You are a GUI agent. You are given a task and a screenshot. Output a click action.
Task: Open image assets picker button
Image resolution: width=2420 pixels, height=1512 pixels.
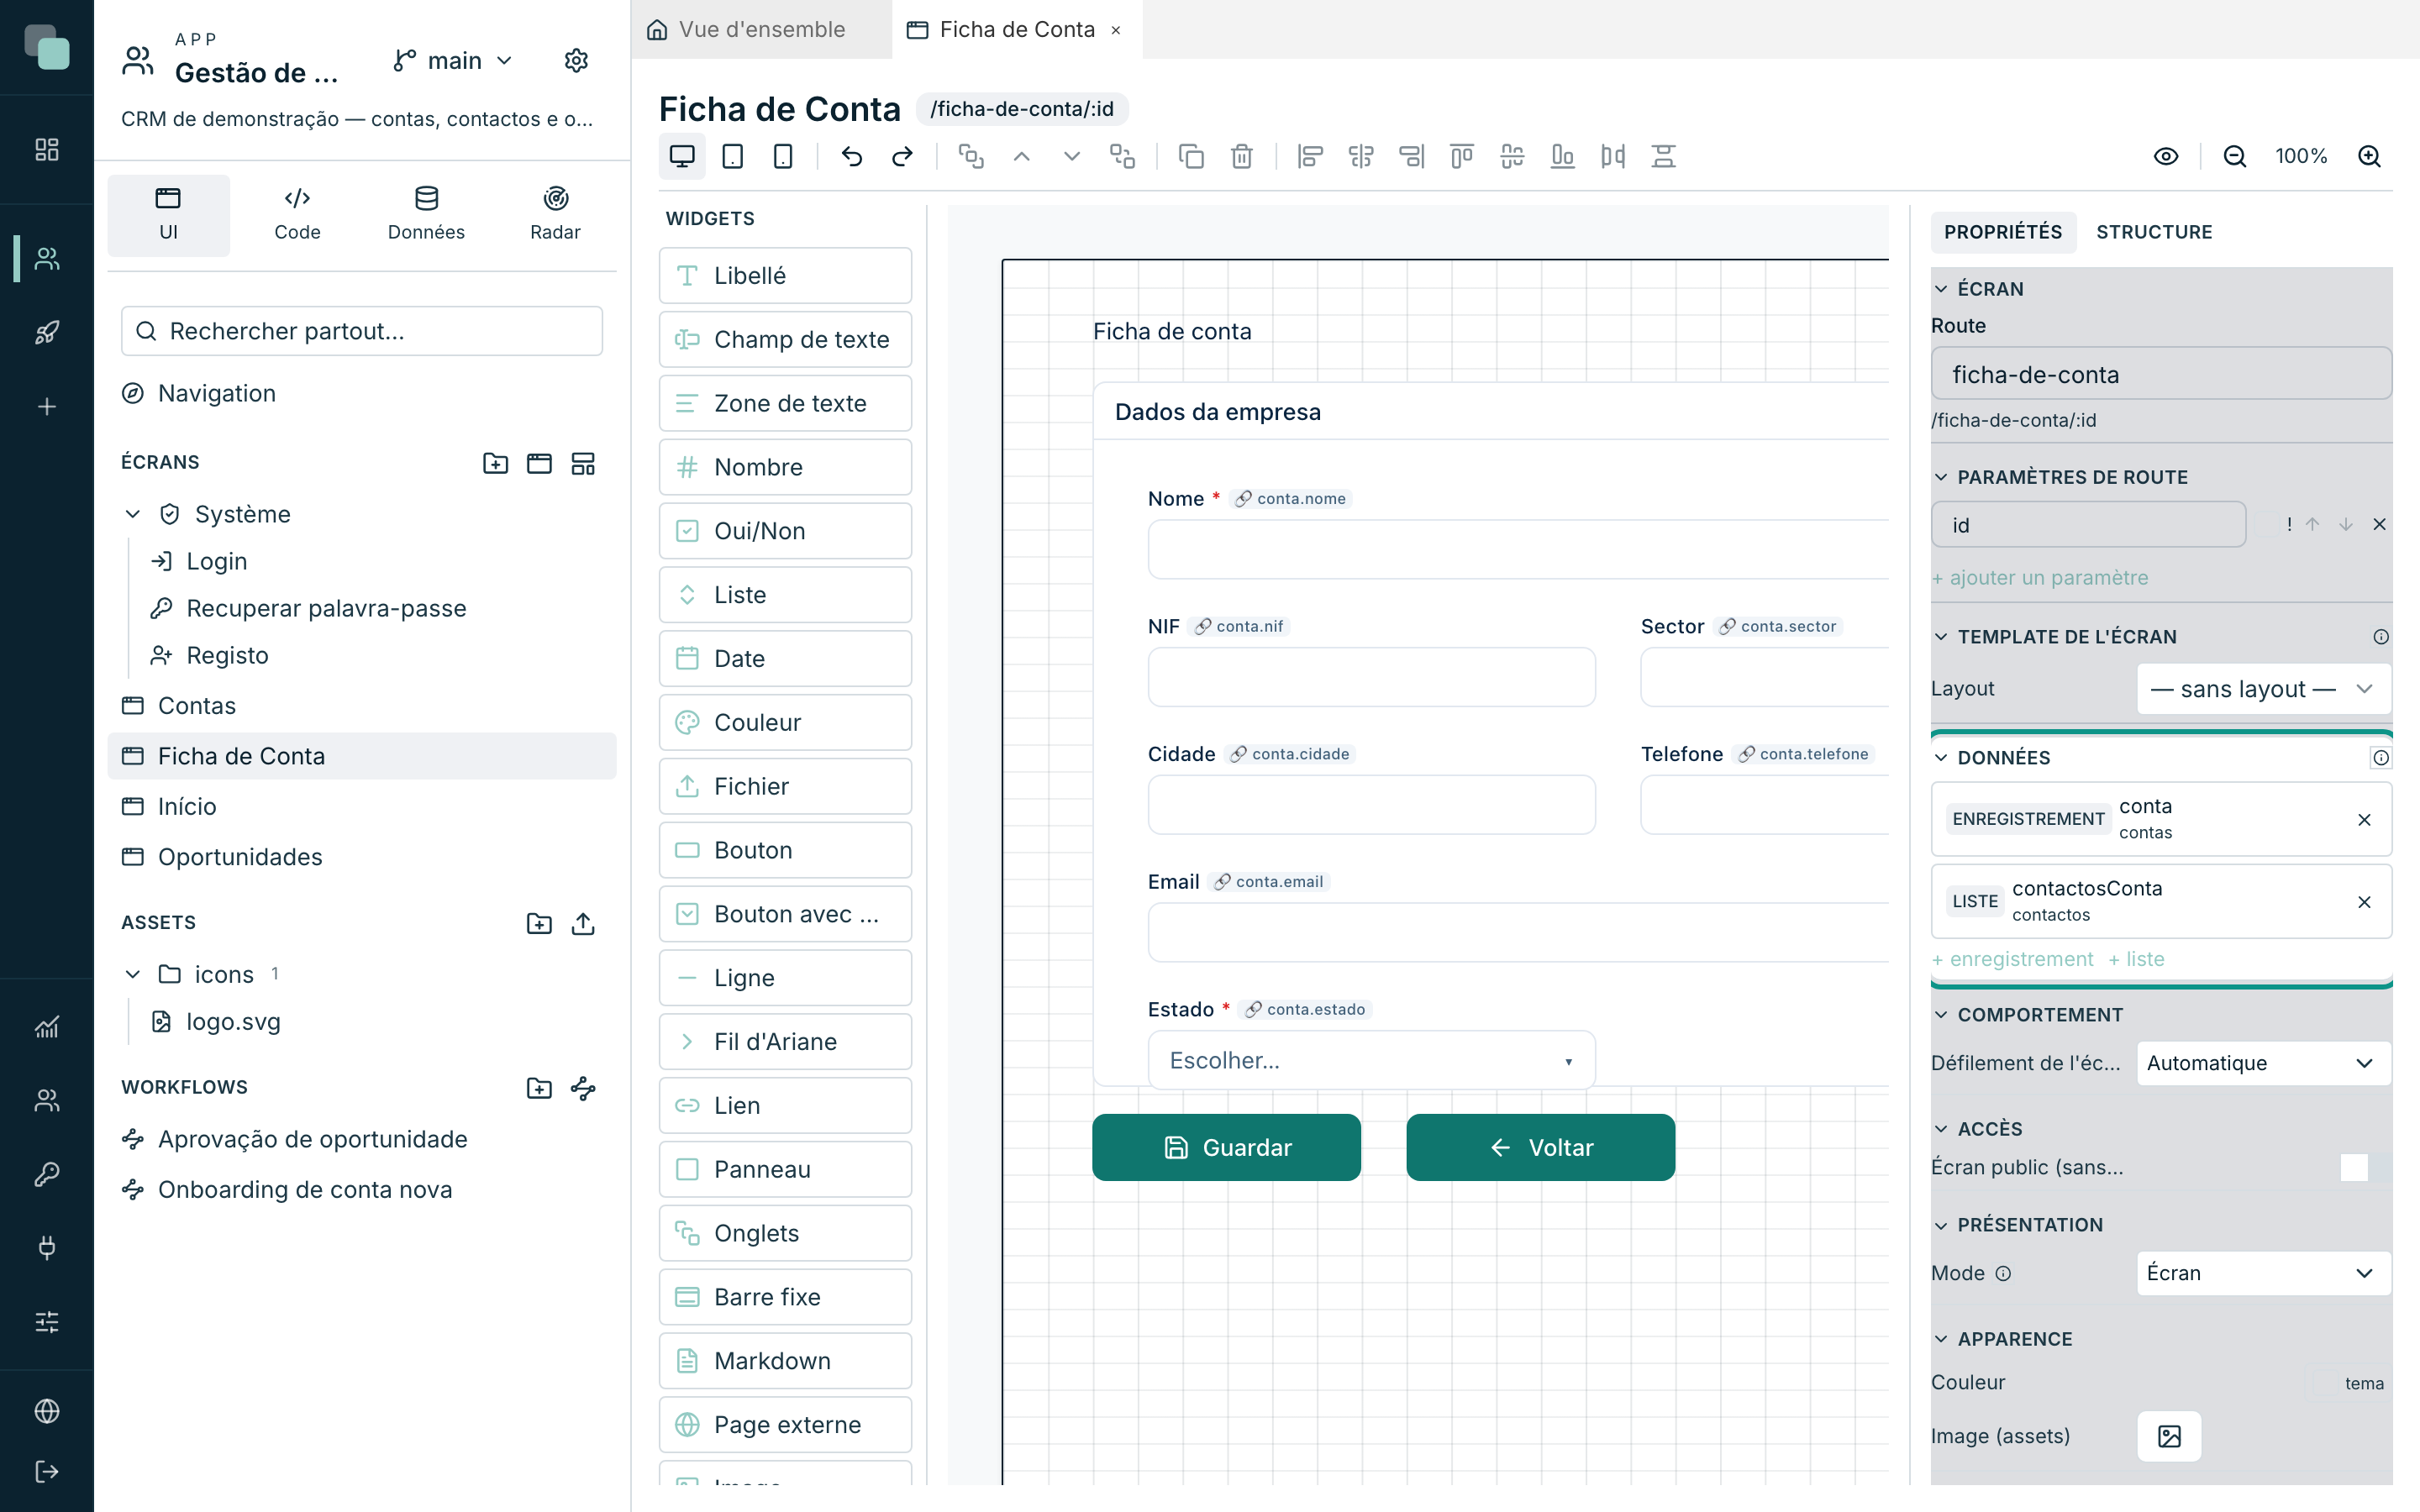(x=2168, y=1436)
